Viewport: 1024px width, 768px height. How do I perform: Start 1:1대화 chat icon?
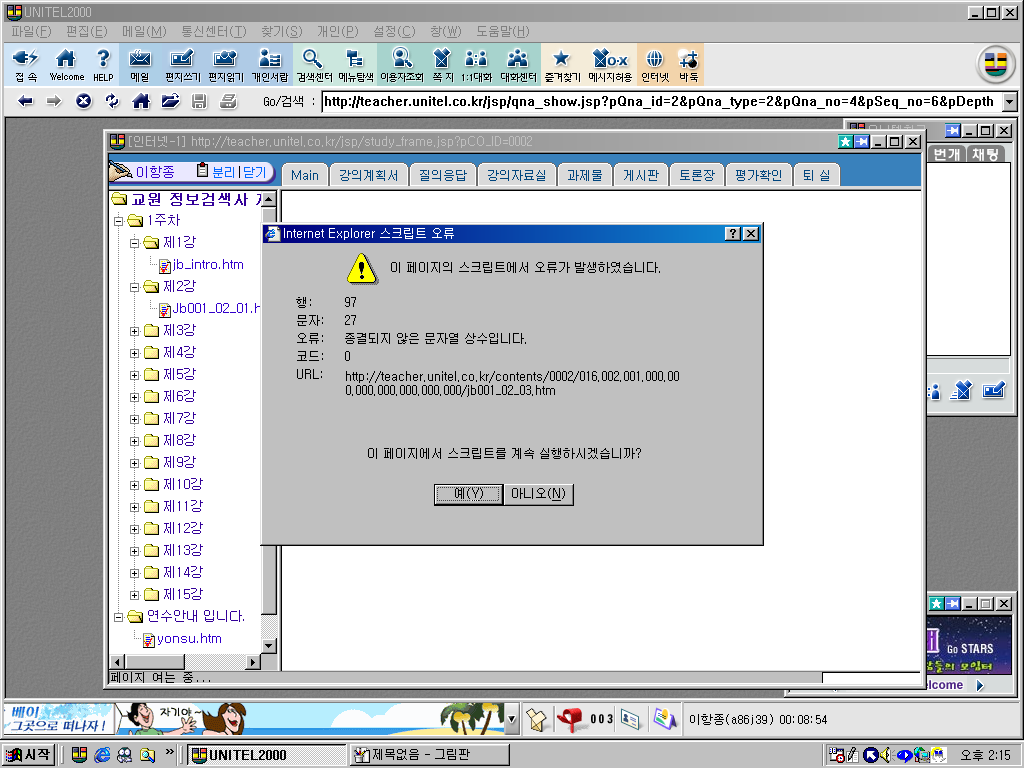coord(476,65)
